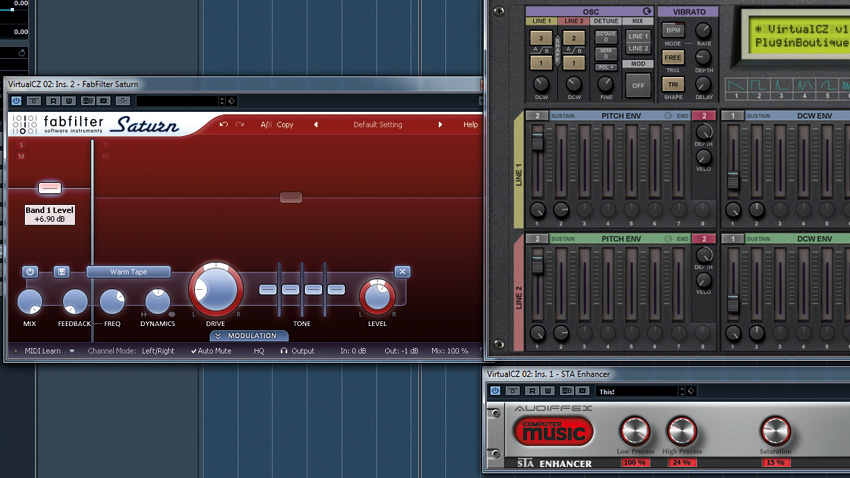Image resolution: width=850 pixels, height=478 pixels.
Task: Select the sawtooth waveform icon 1
Action: coord(736,88)
